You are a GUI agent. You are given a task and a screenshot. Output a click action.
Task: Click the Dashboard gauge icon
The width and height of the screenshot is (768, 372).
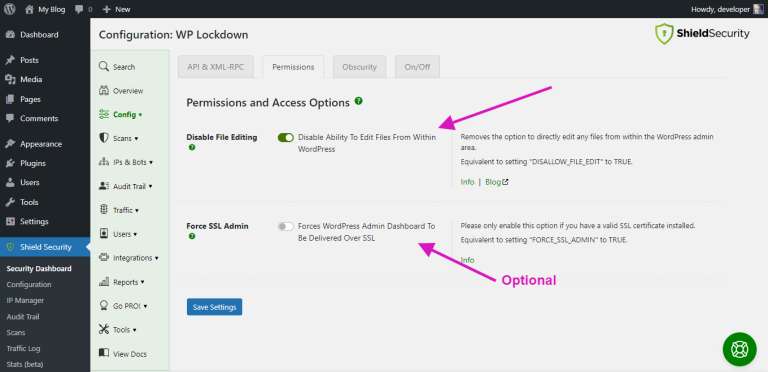pyautogui.click(x=10, y=35)
